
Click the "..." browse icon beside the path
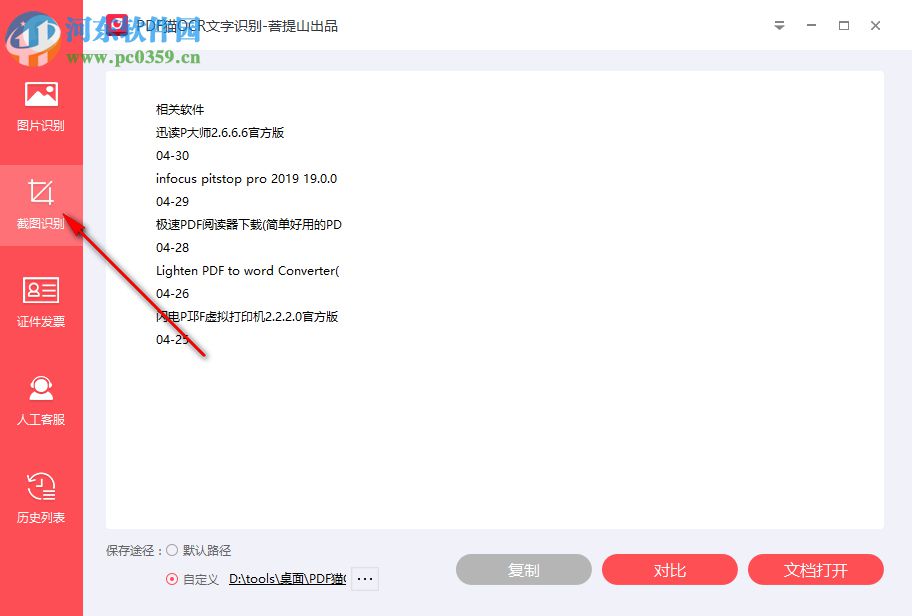(x=364, y=578)
